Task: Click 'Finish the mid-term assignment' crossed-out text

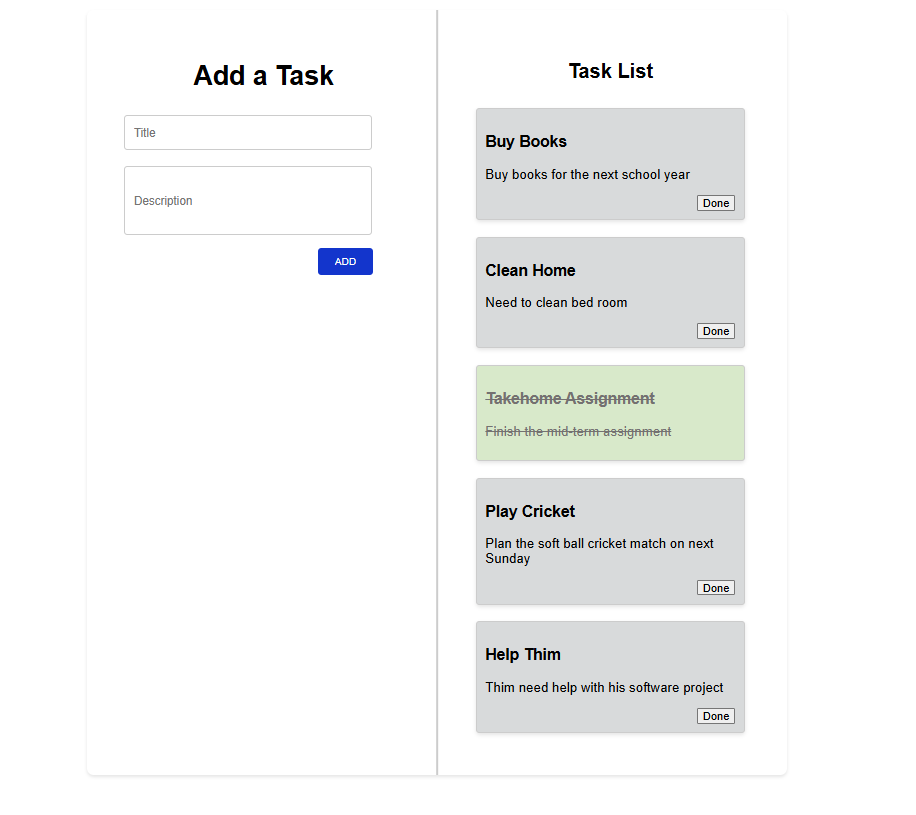Action: [578, 432]
